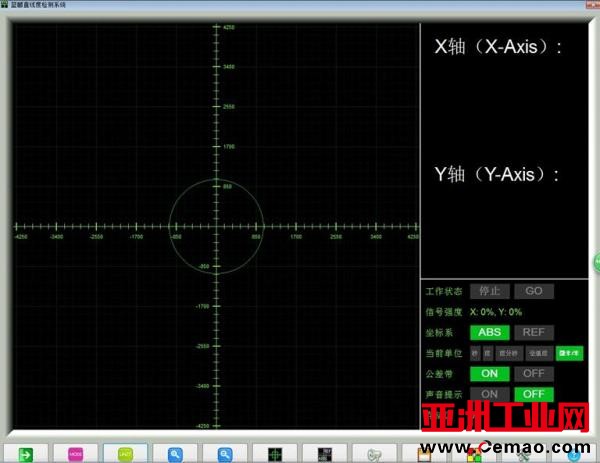Click the 工作状态 label
The height and width of the screenshot is (463, 600).
pos(444,292)
